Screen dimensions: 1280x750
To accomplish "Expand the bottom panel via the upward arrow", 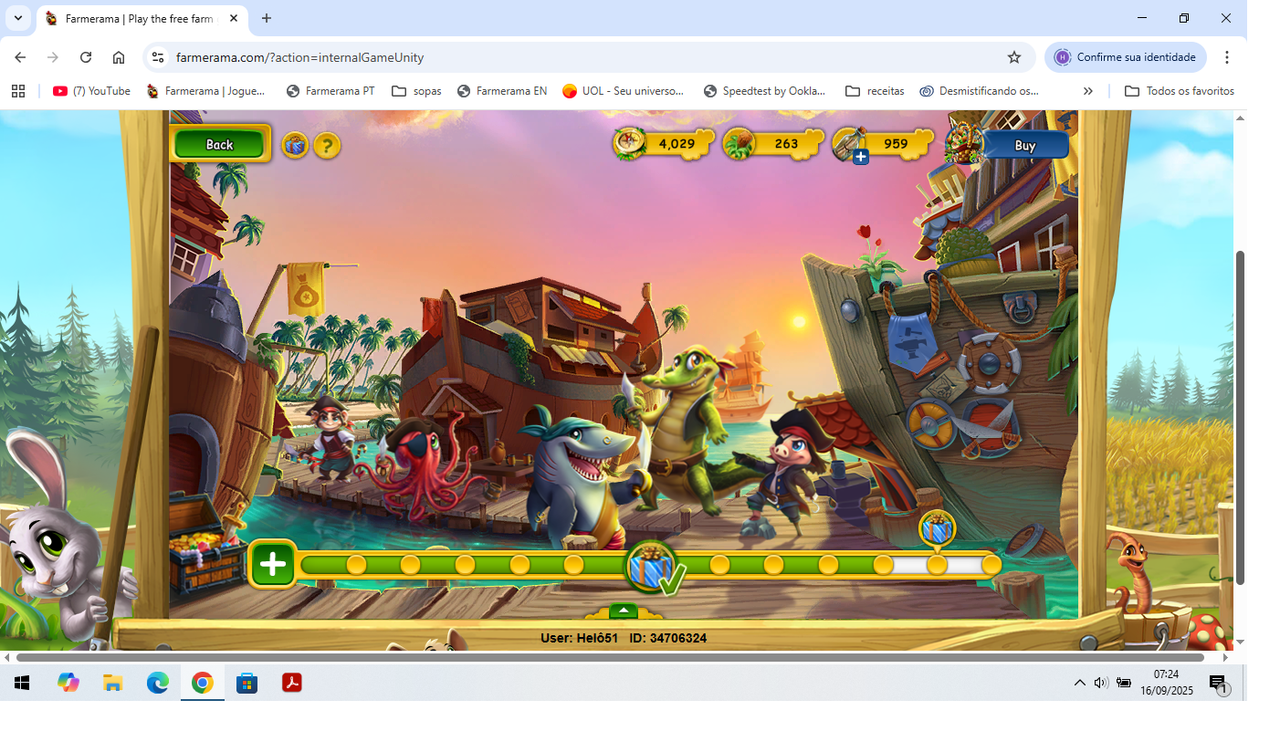I will [623, 612].
